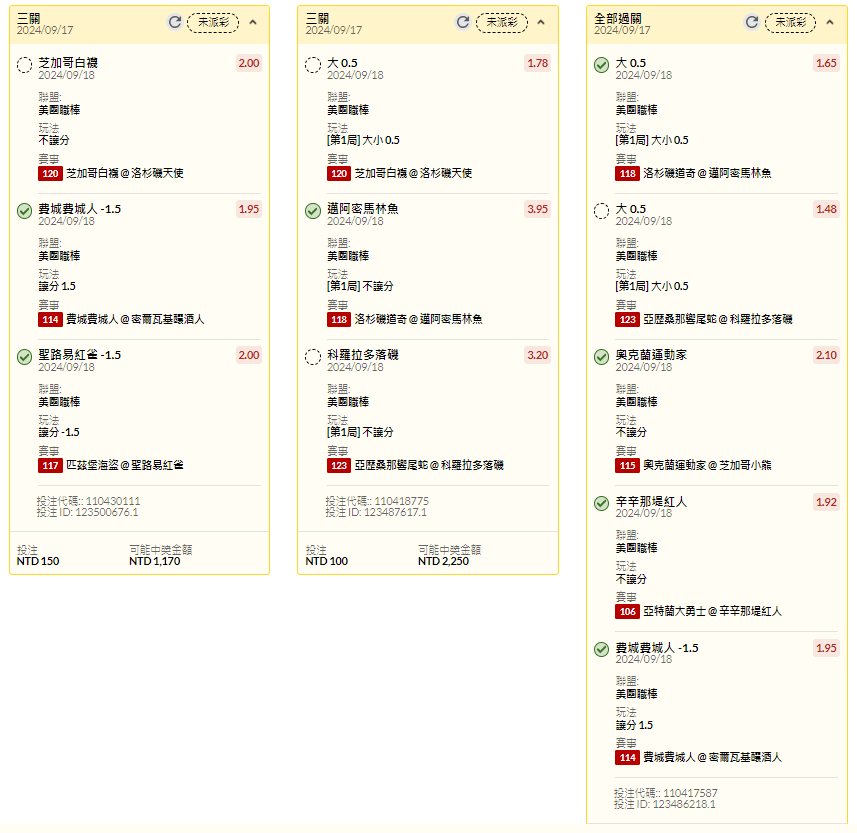Viewport: 857px width, 833px height.
Task: Refresh the 全部過關 bet slip
Action: point(752,22)
